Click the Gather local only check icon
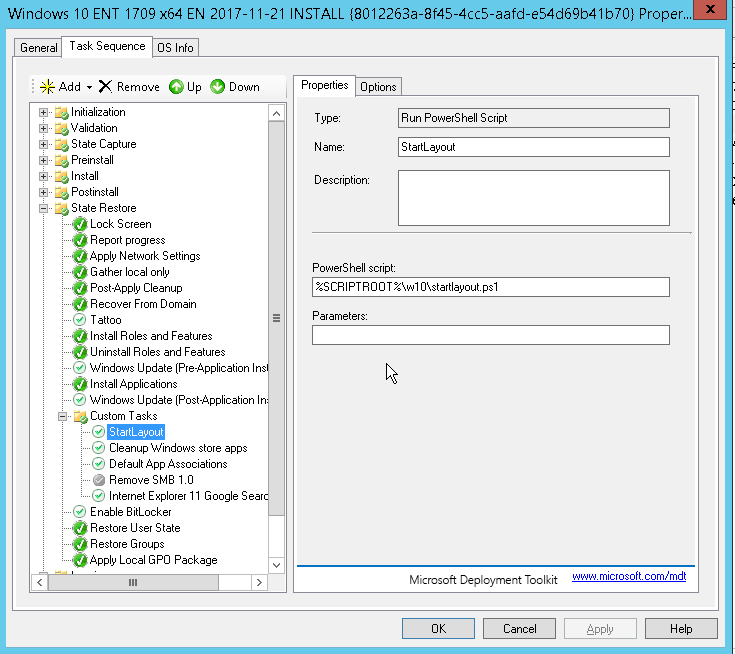735x654 pixels. [x=80, y=272]
